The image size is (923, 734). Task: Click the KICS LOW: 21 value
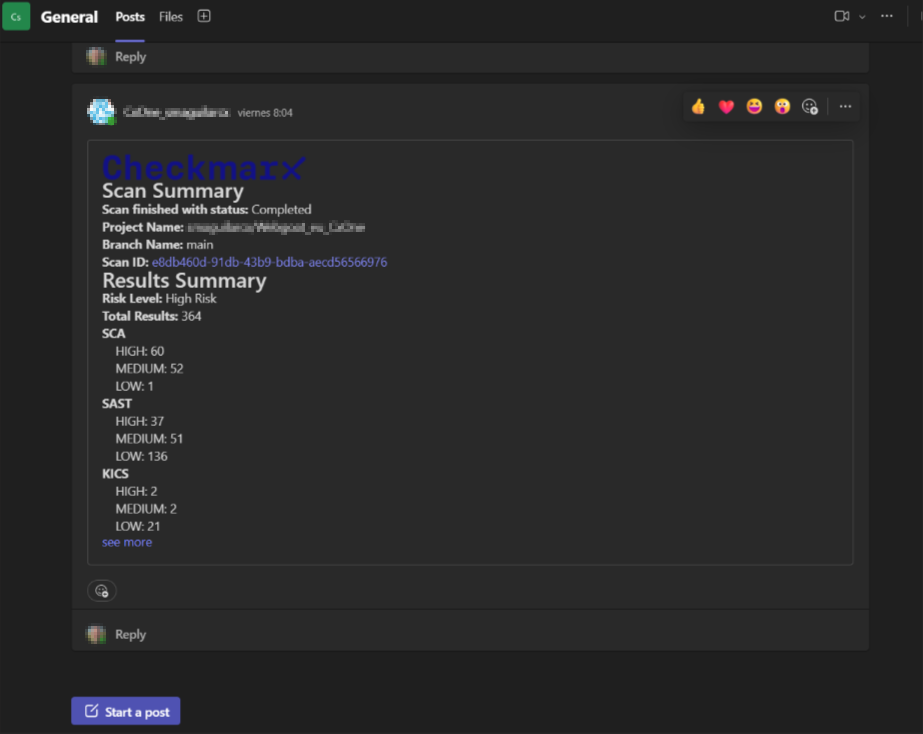coord(138,526)
